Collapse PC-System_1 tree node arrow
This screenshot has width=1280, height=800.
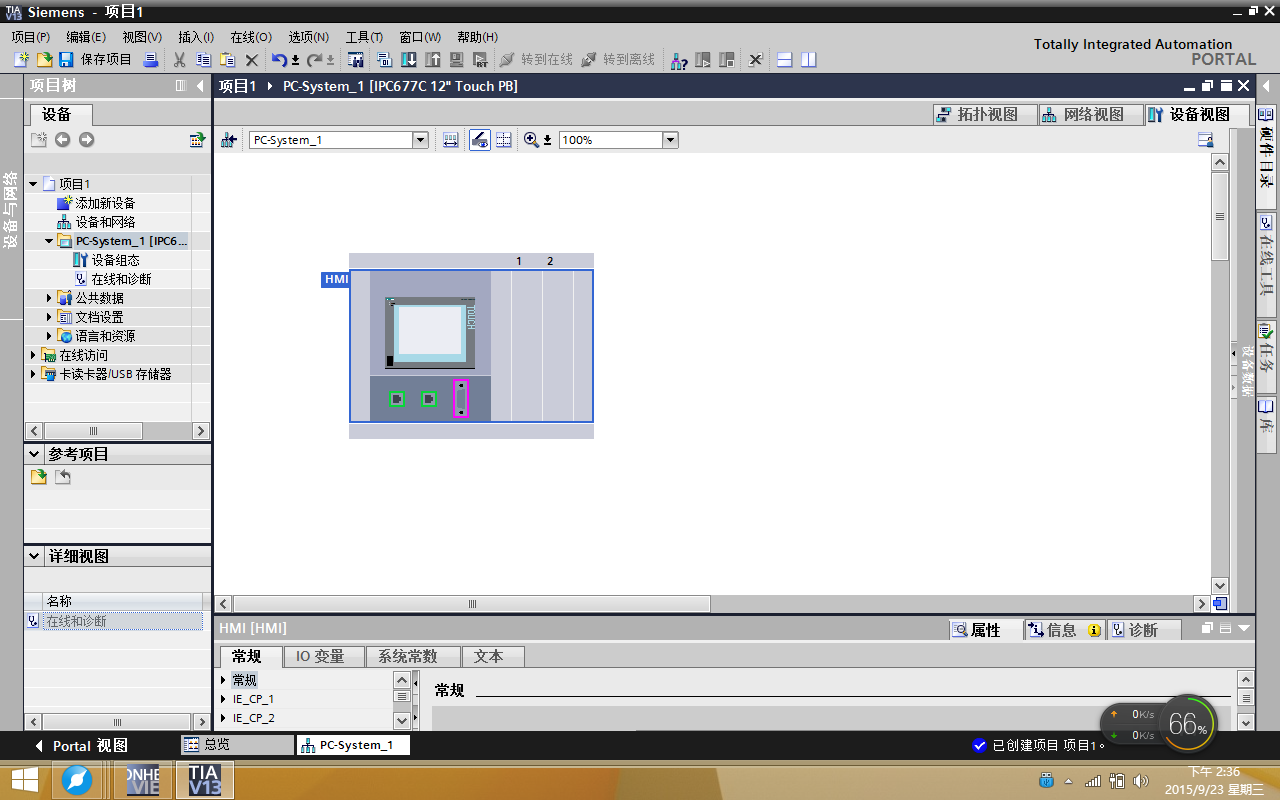click(x=49, y=241)
